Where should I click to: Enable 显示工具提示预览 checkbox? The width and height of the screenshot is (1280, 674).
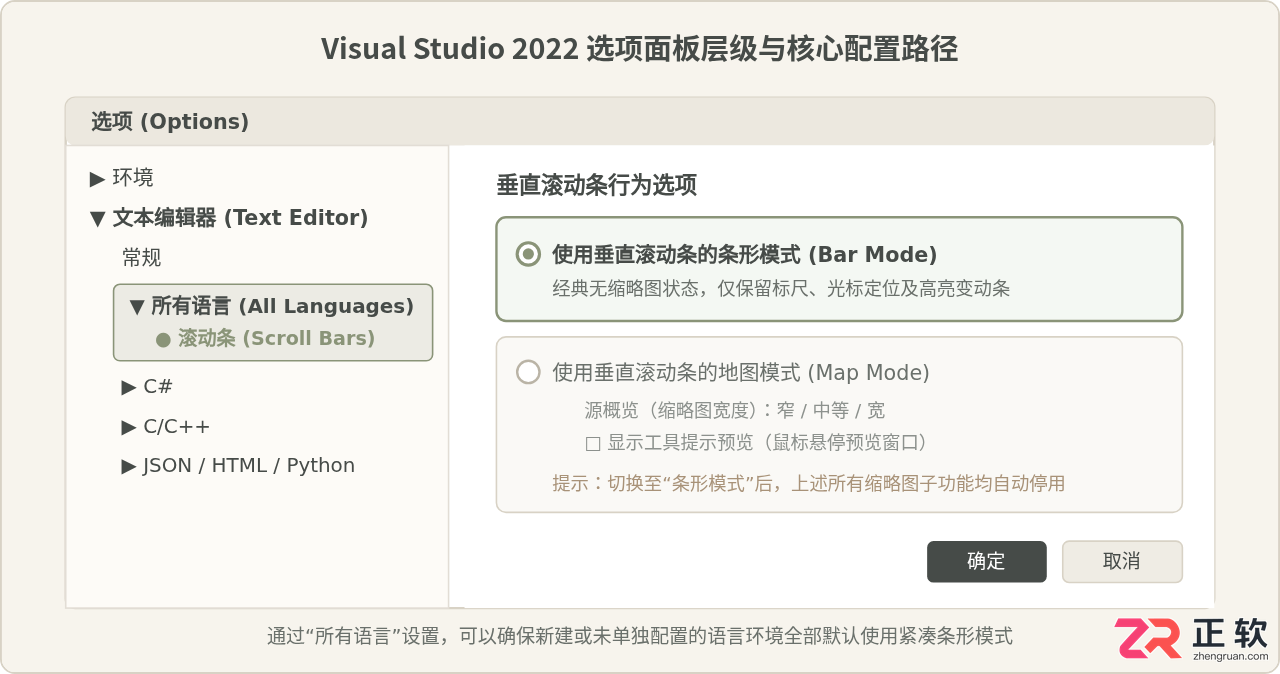[593, 443]
